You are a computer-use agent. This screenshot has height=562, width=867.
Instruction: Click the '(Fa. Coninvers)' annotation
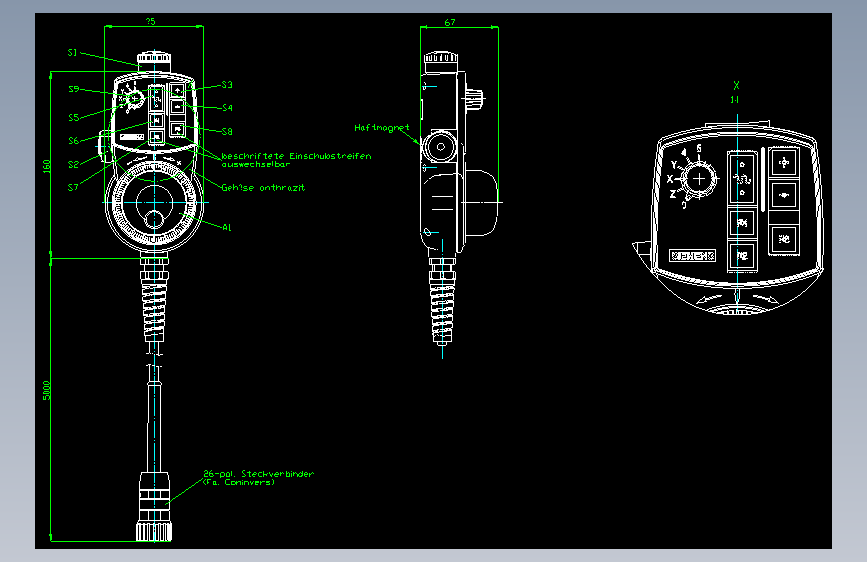pyautogui.click(x=238, y=482)
